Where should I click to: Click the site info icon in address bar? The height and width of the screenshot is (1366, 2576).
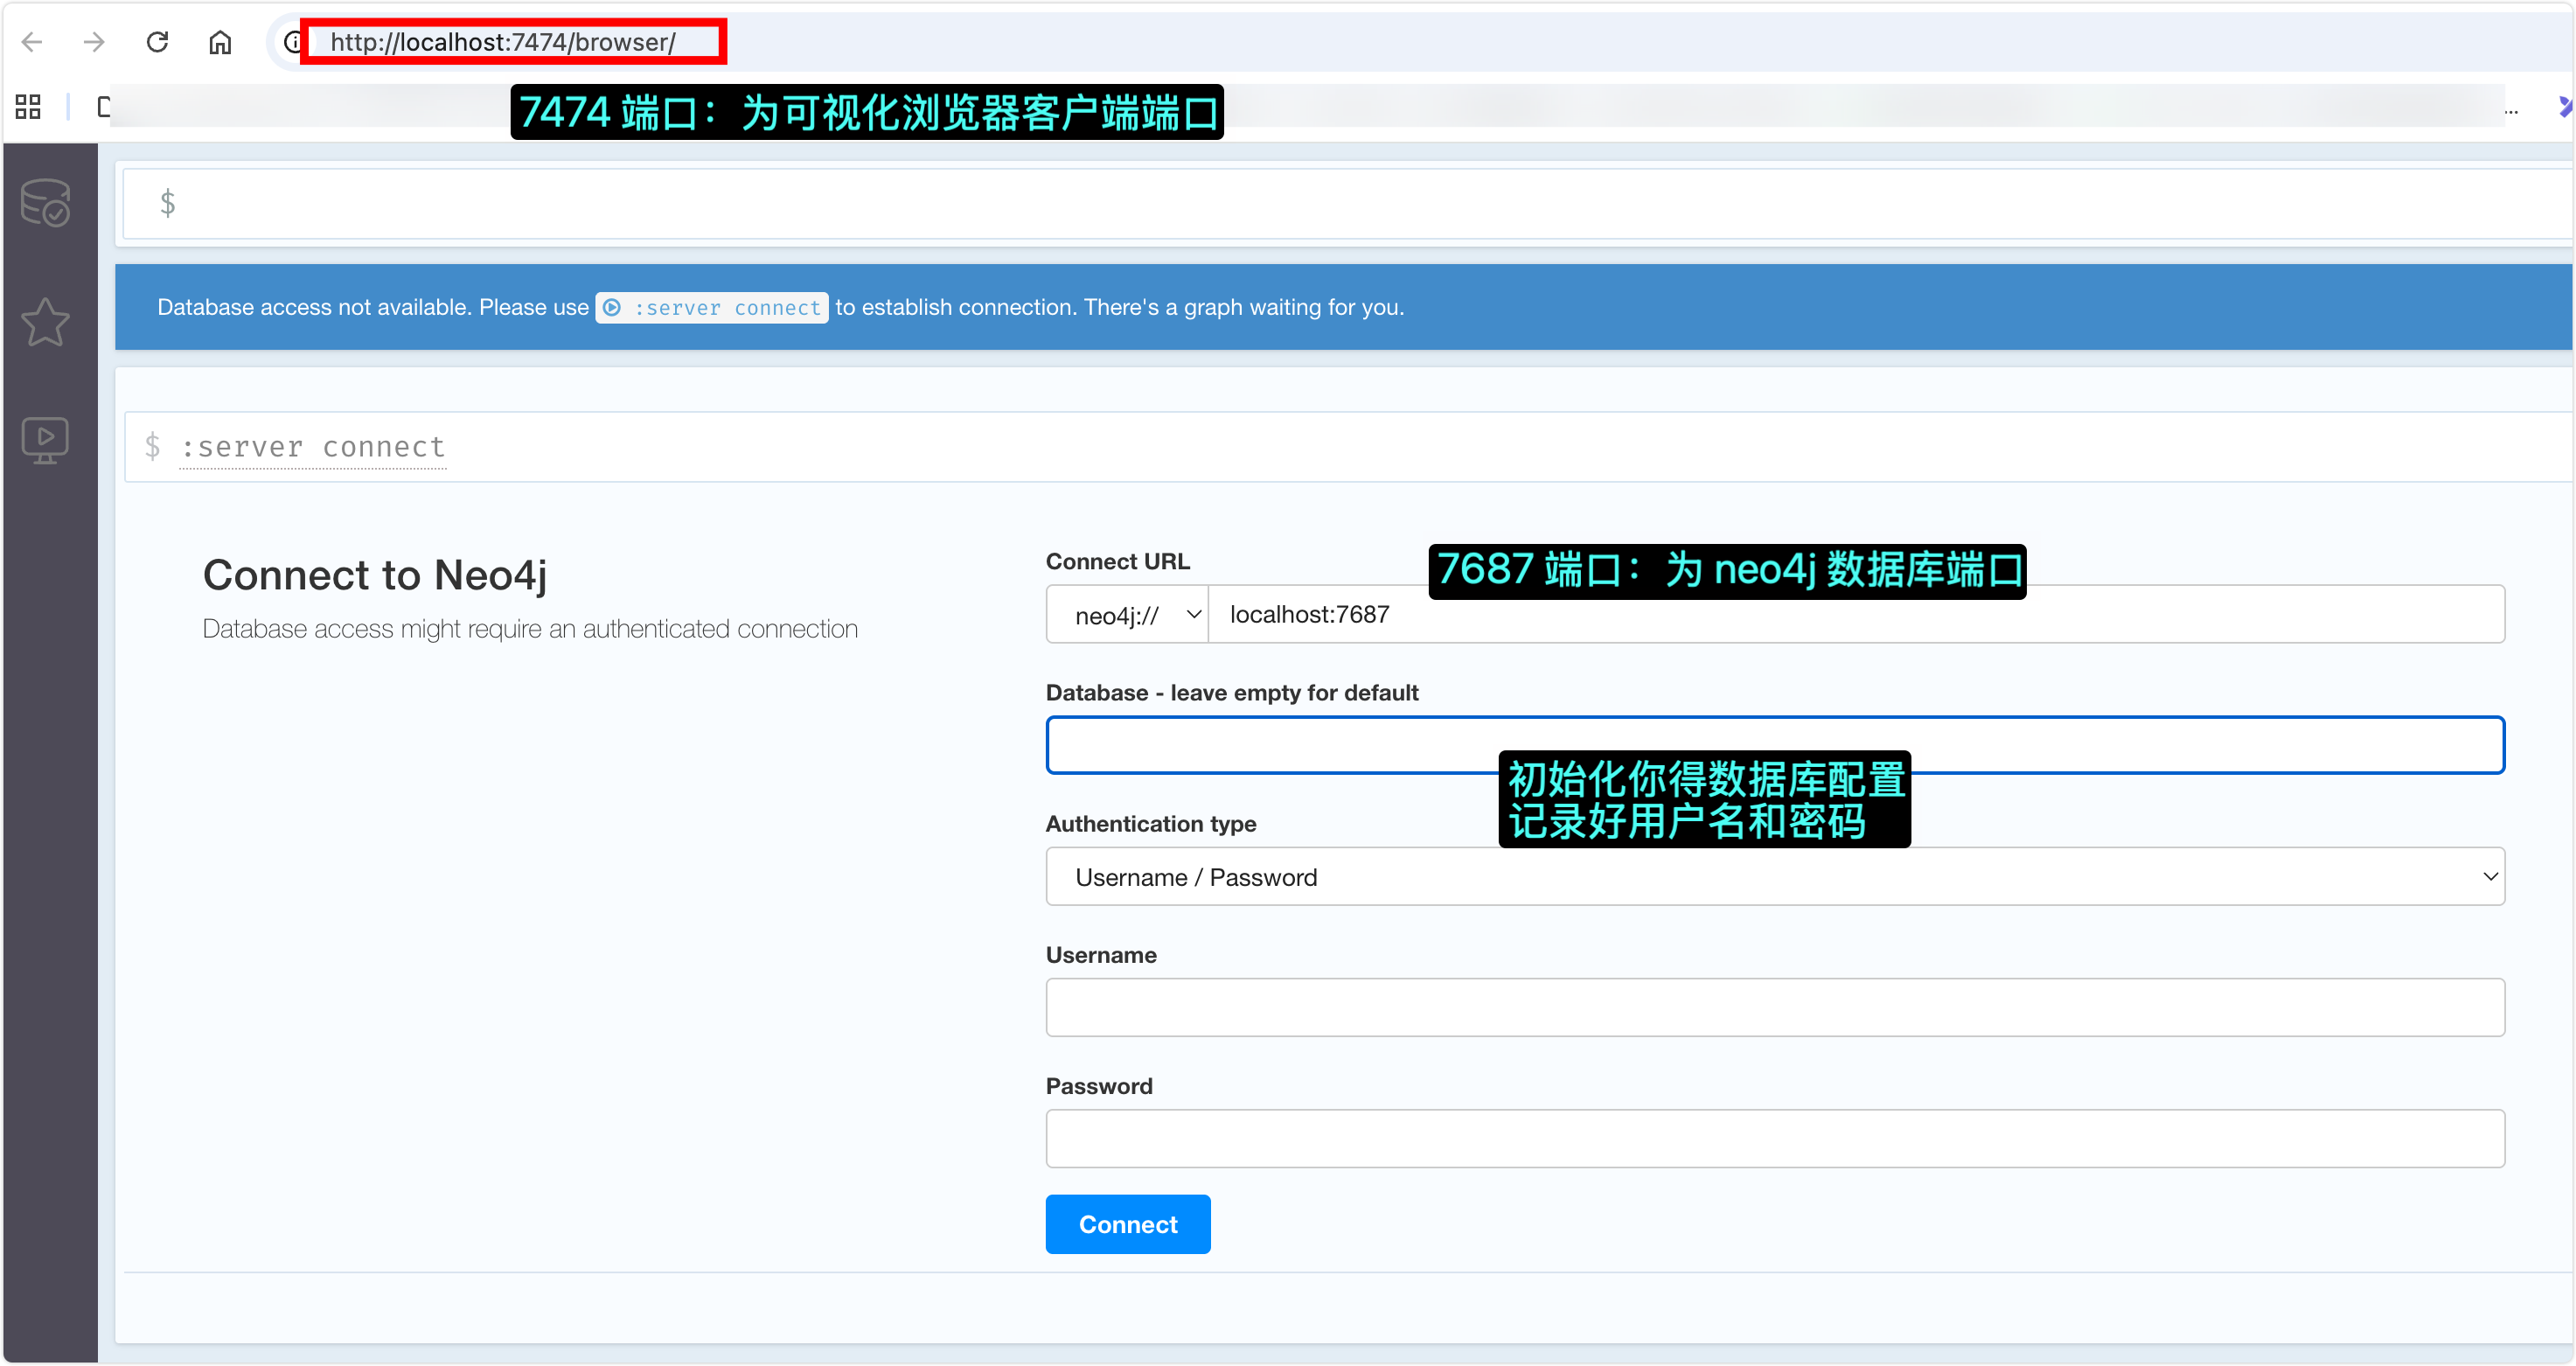click(292, 42)
